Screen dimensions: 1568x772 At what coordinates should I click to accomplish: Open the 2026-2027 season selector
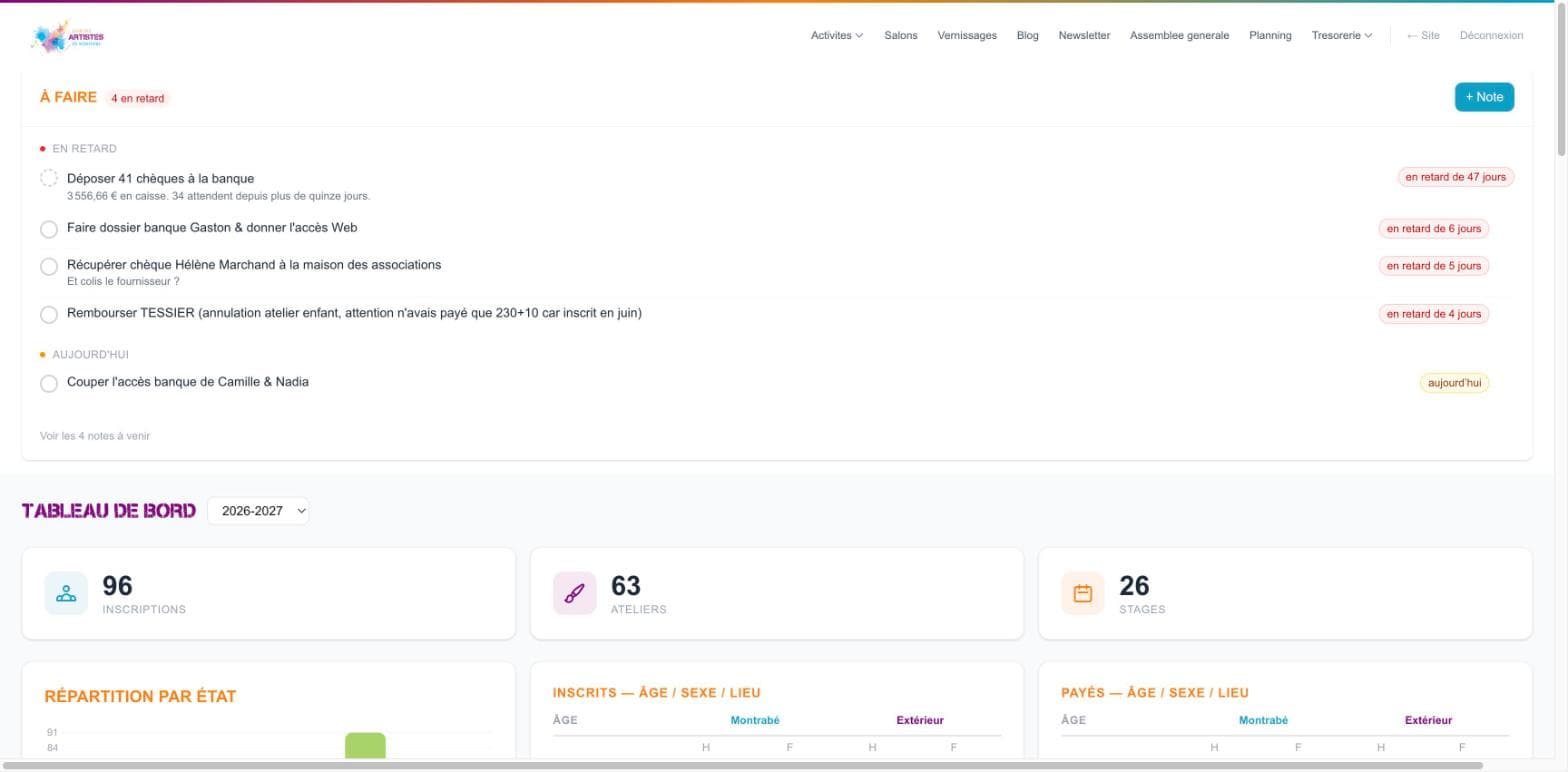258,511
